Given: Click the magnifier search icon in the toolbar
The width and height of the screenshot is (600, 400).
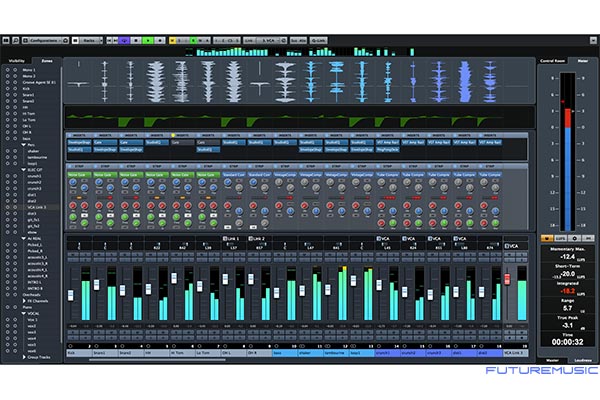Looking at the screenshot, I should point(16,40).
